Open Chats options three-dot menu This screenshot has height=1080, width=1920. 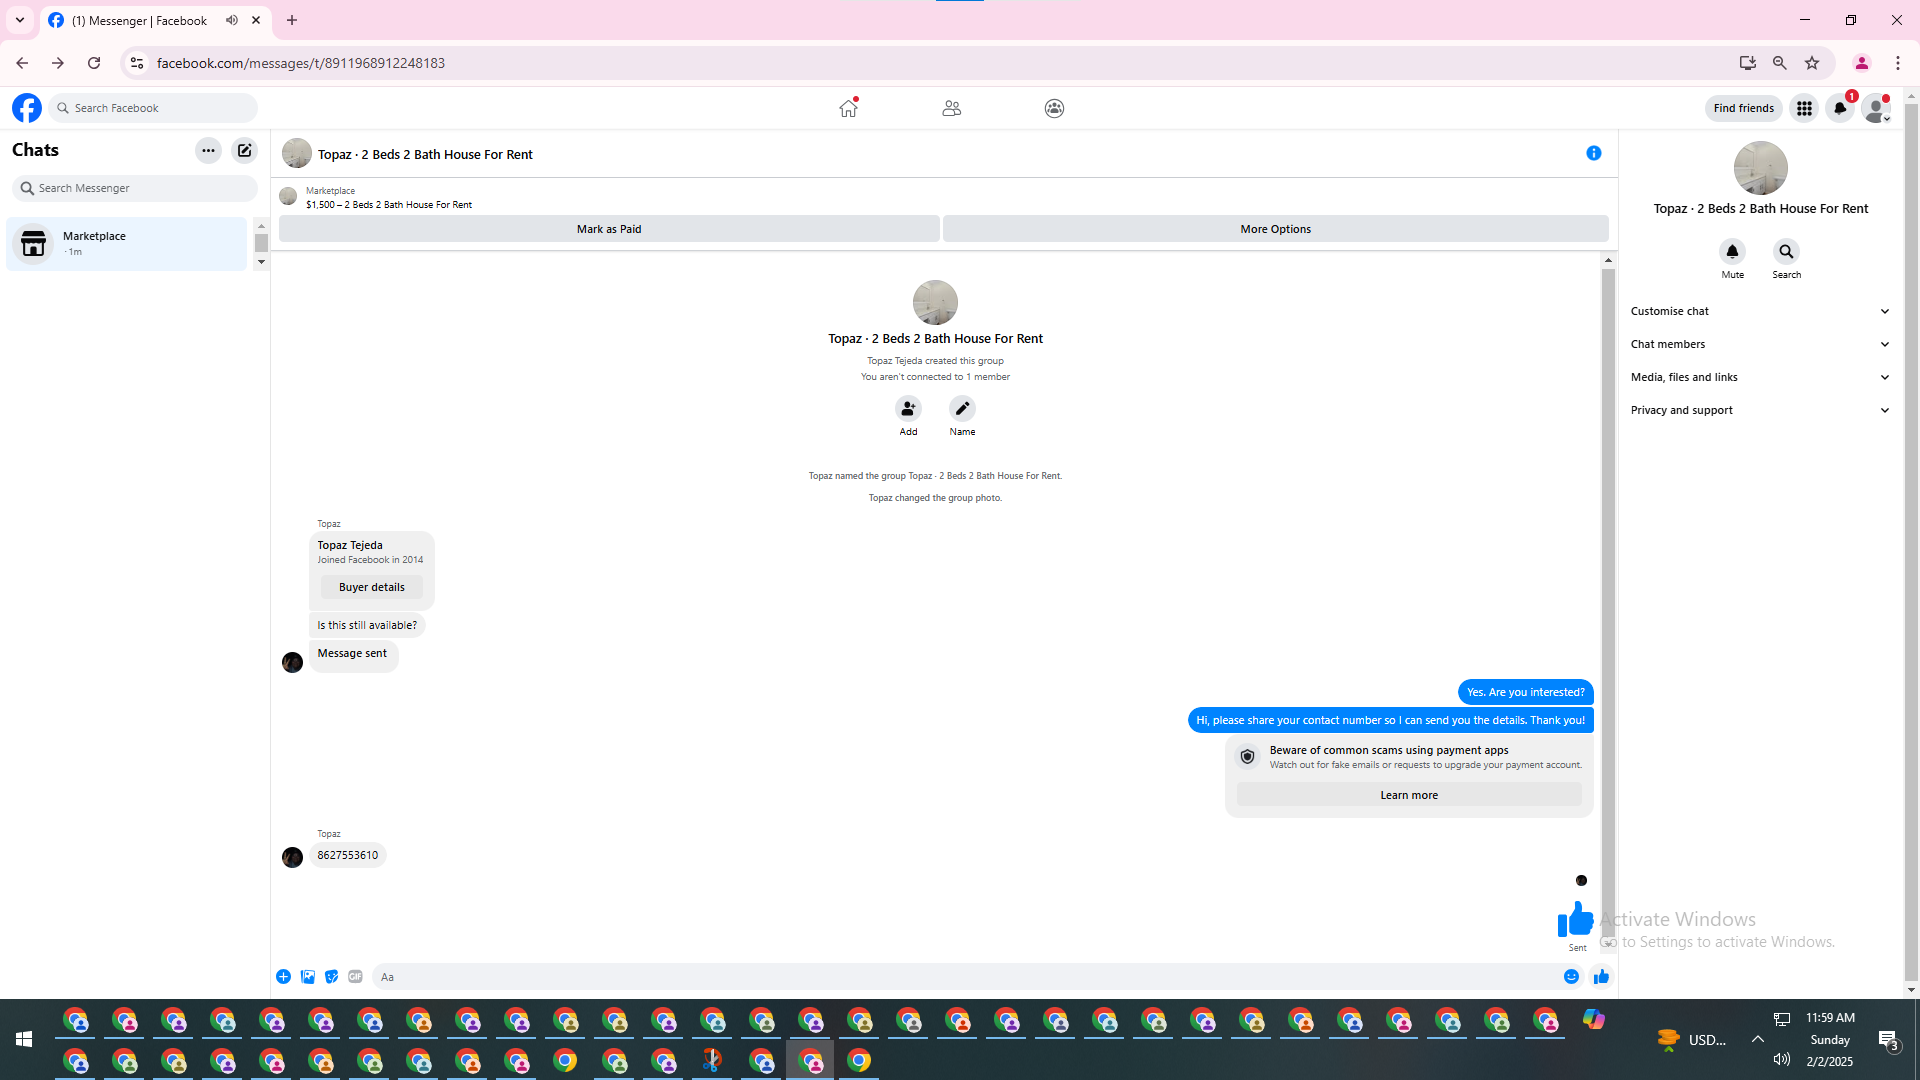click(x=208, y=151)
